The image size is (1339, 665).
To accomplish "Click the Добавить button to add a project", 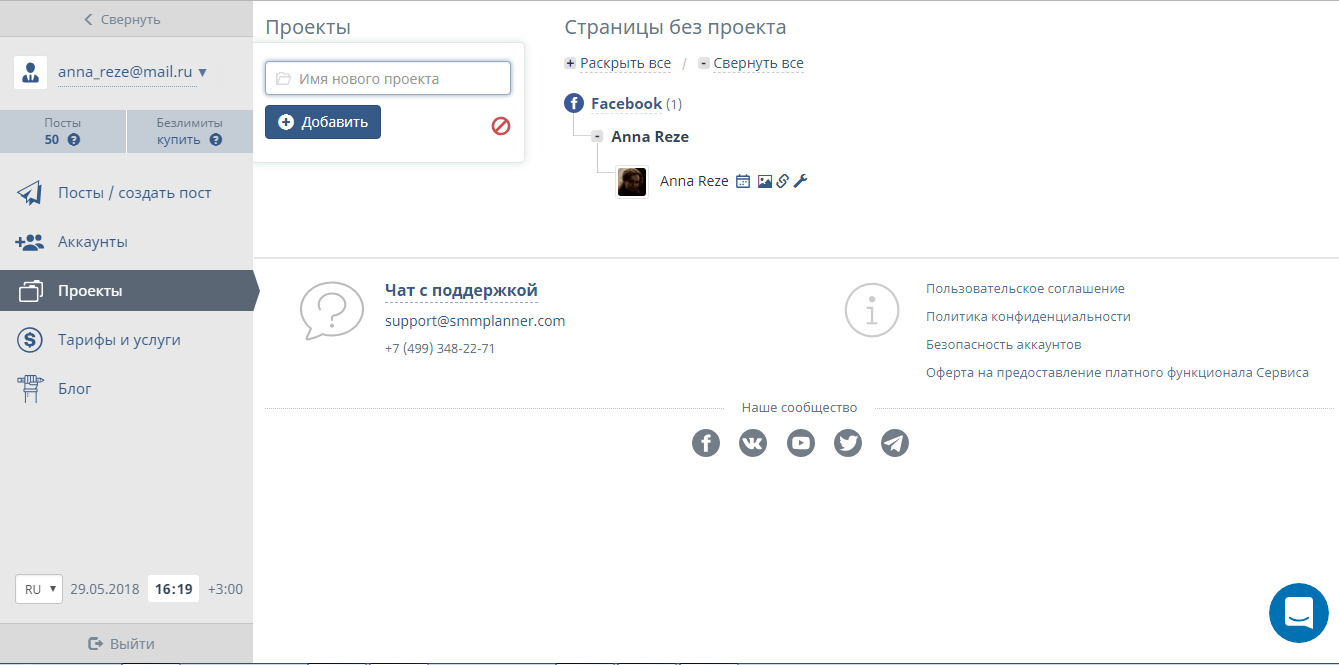I will click(322, 121).
